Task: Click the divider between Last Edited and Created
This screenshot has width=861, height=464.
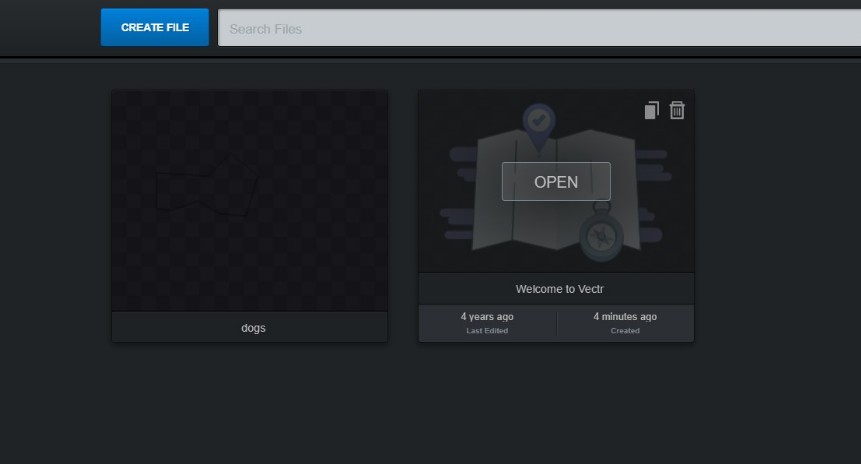Action: click(x=557, y=323)
